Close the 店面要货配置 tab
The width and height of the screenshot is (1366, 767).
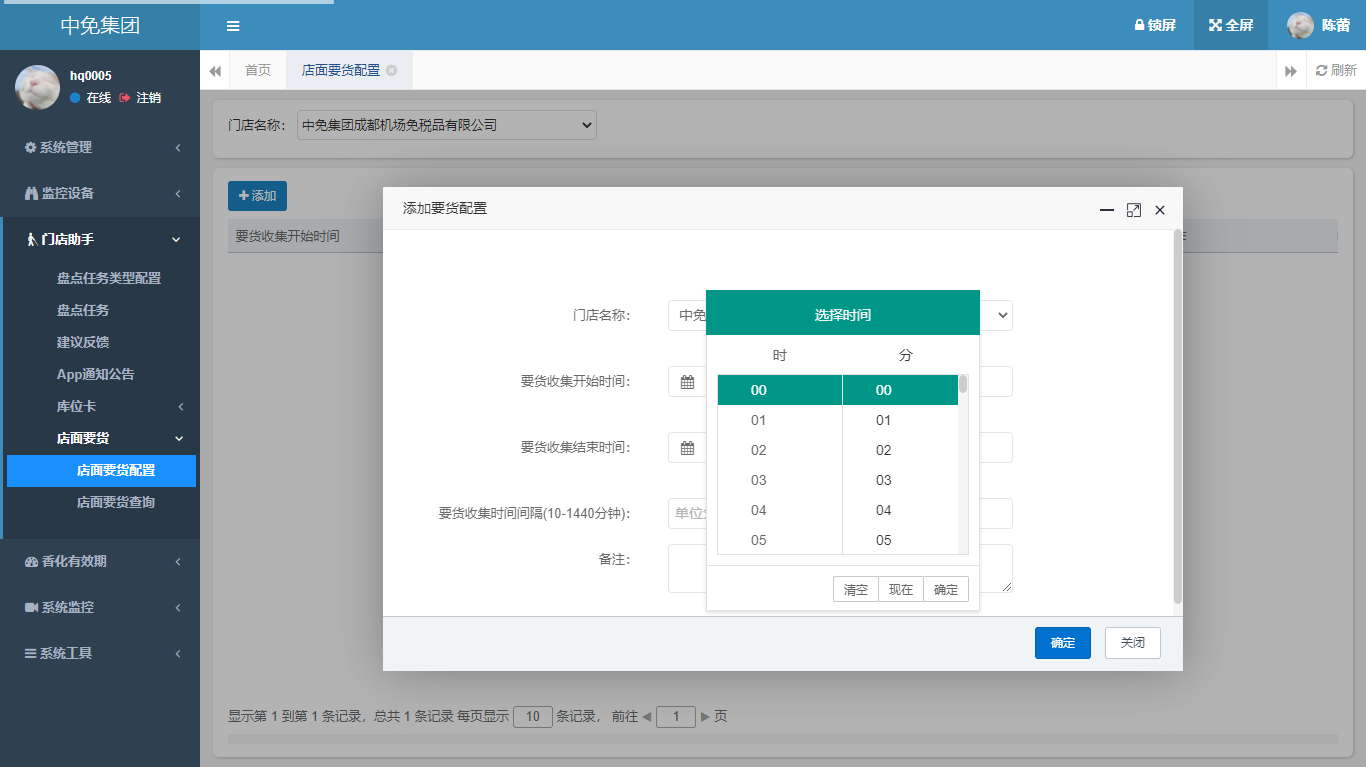click(392, 70)
